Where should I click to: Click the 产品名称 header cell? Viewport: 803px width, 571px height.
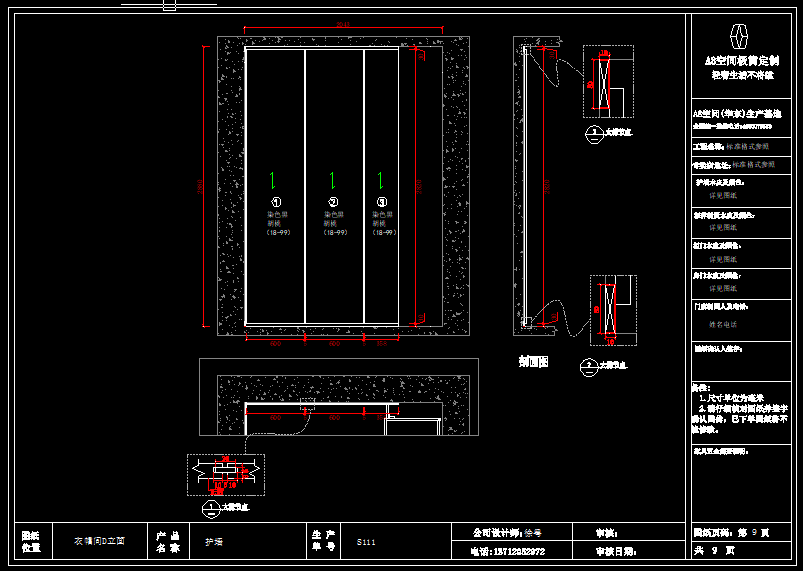pyautogui.click(x=168, y=541)
